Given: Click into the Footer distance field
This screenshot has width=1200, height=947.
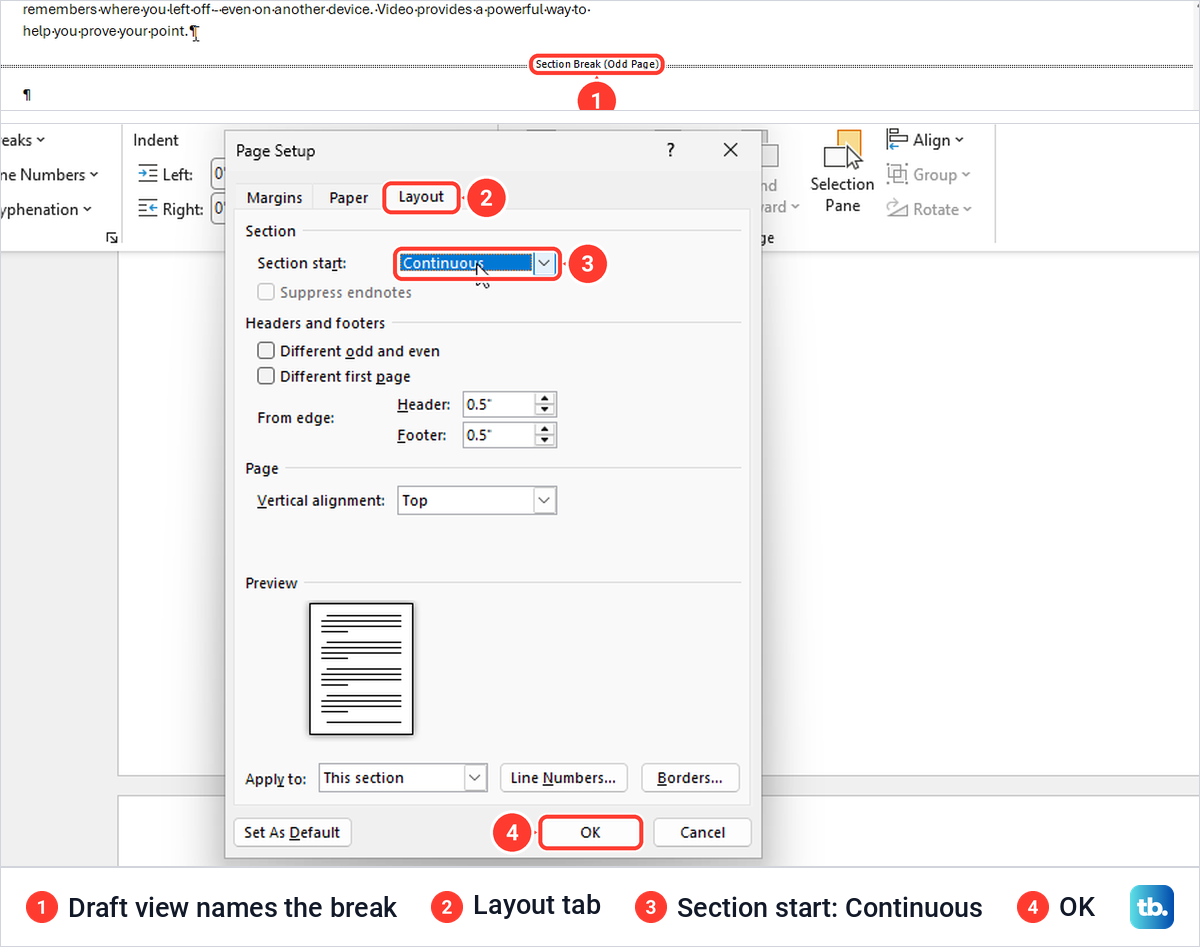Looking at the screenshot, I should [498, 434].
